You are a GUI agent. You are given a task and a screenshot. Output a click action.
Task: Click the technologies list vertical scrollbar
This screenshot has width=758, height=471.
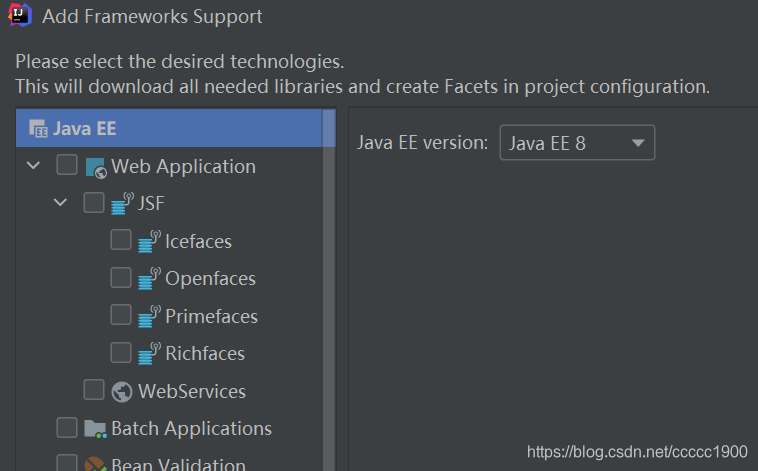tap(329, 290)
